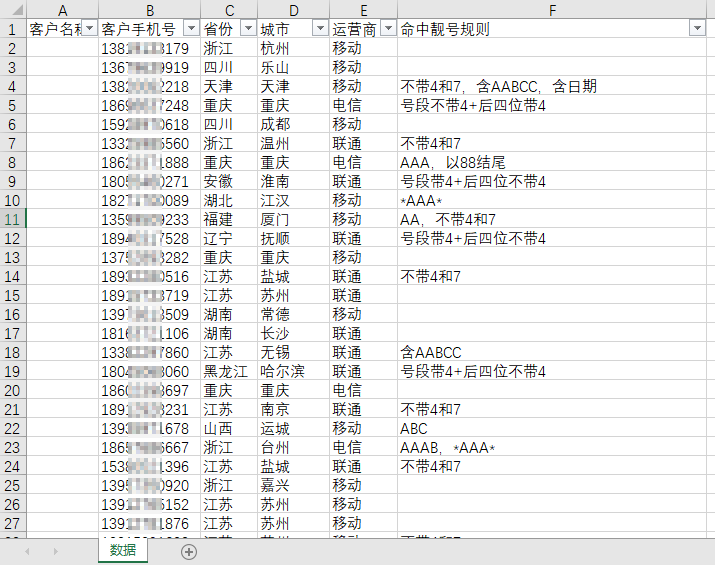Screen dimensions: 715x565
Task: Select column F header
Action: [553, 9]
